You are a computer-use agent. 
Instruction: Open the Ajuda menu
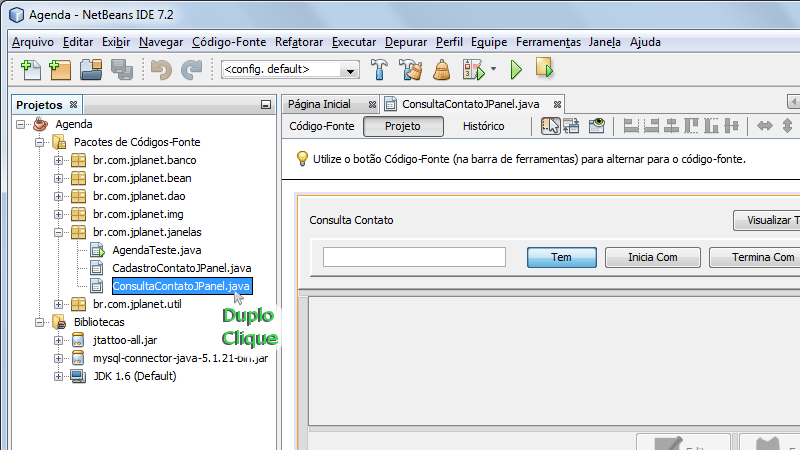(x=645, y=42)
